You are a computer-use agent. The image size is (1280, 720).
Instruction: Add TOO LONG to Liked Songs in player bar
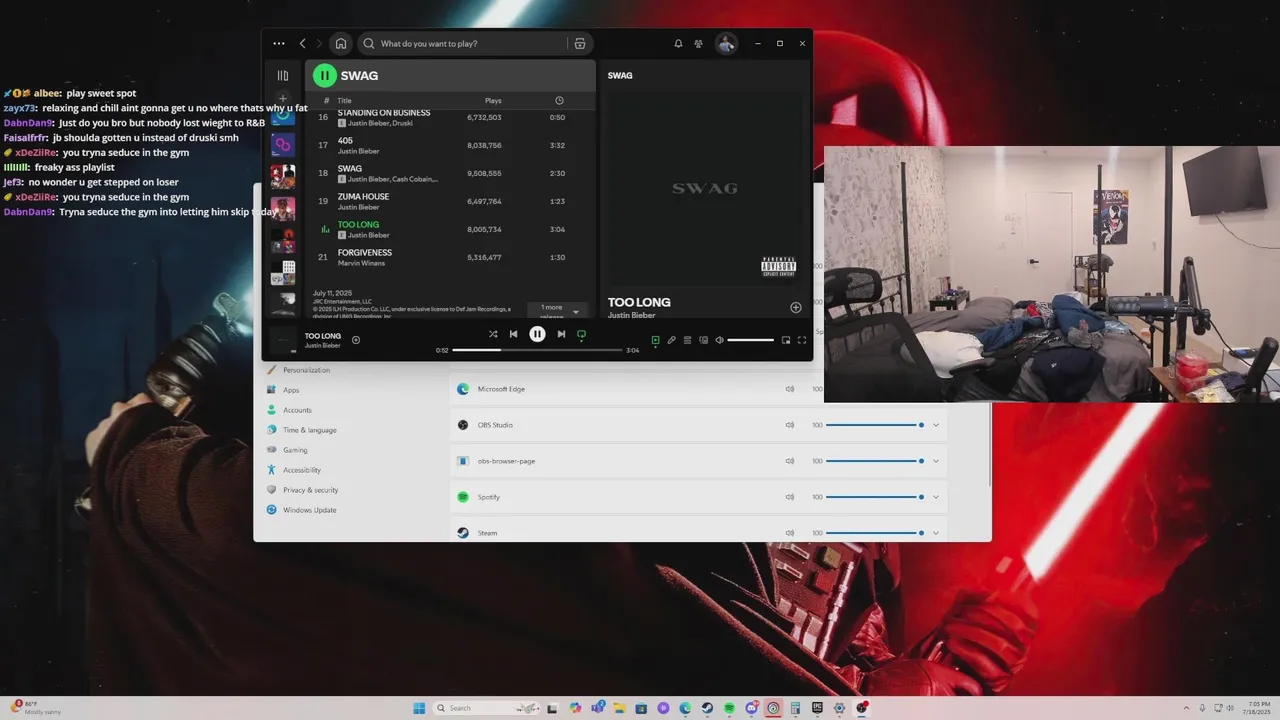356,340
